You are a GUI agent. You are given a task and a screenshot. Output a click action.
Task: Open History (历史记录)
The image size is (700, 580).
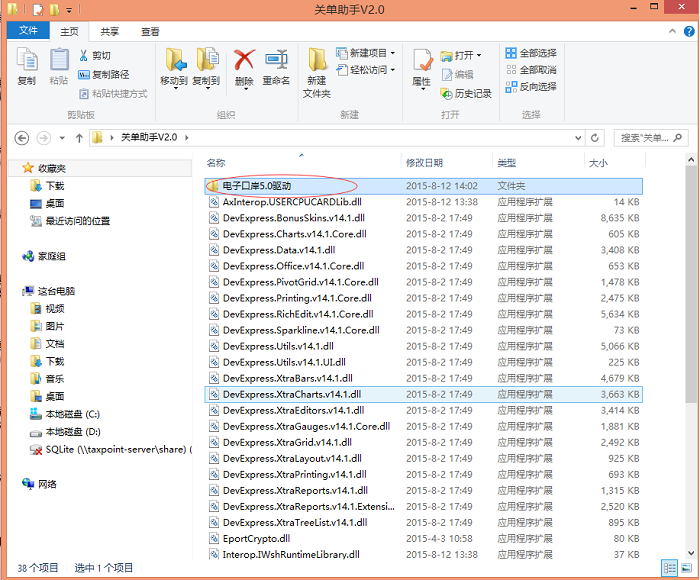point(466,93)
